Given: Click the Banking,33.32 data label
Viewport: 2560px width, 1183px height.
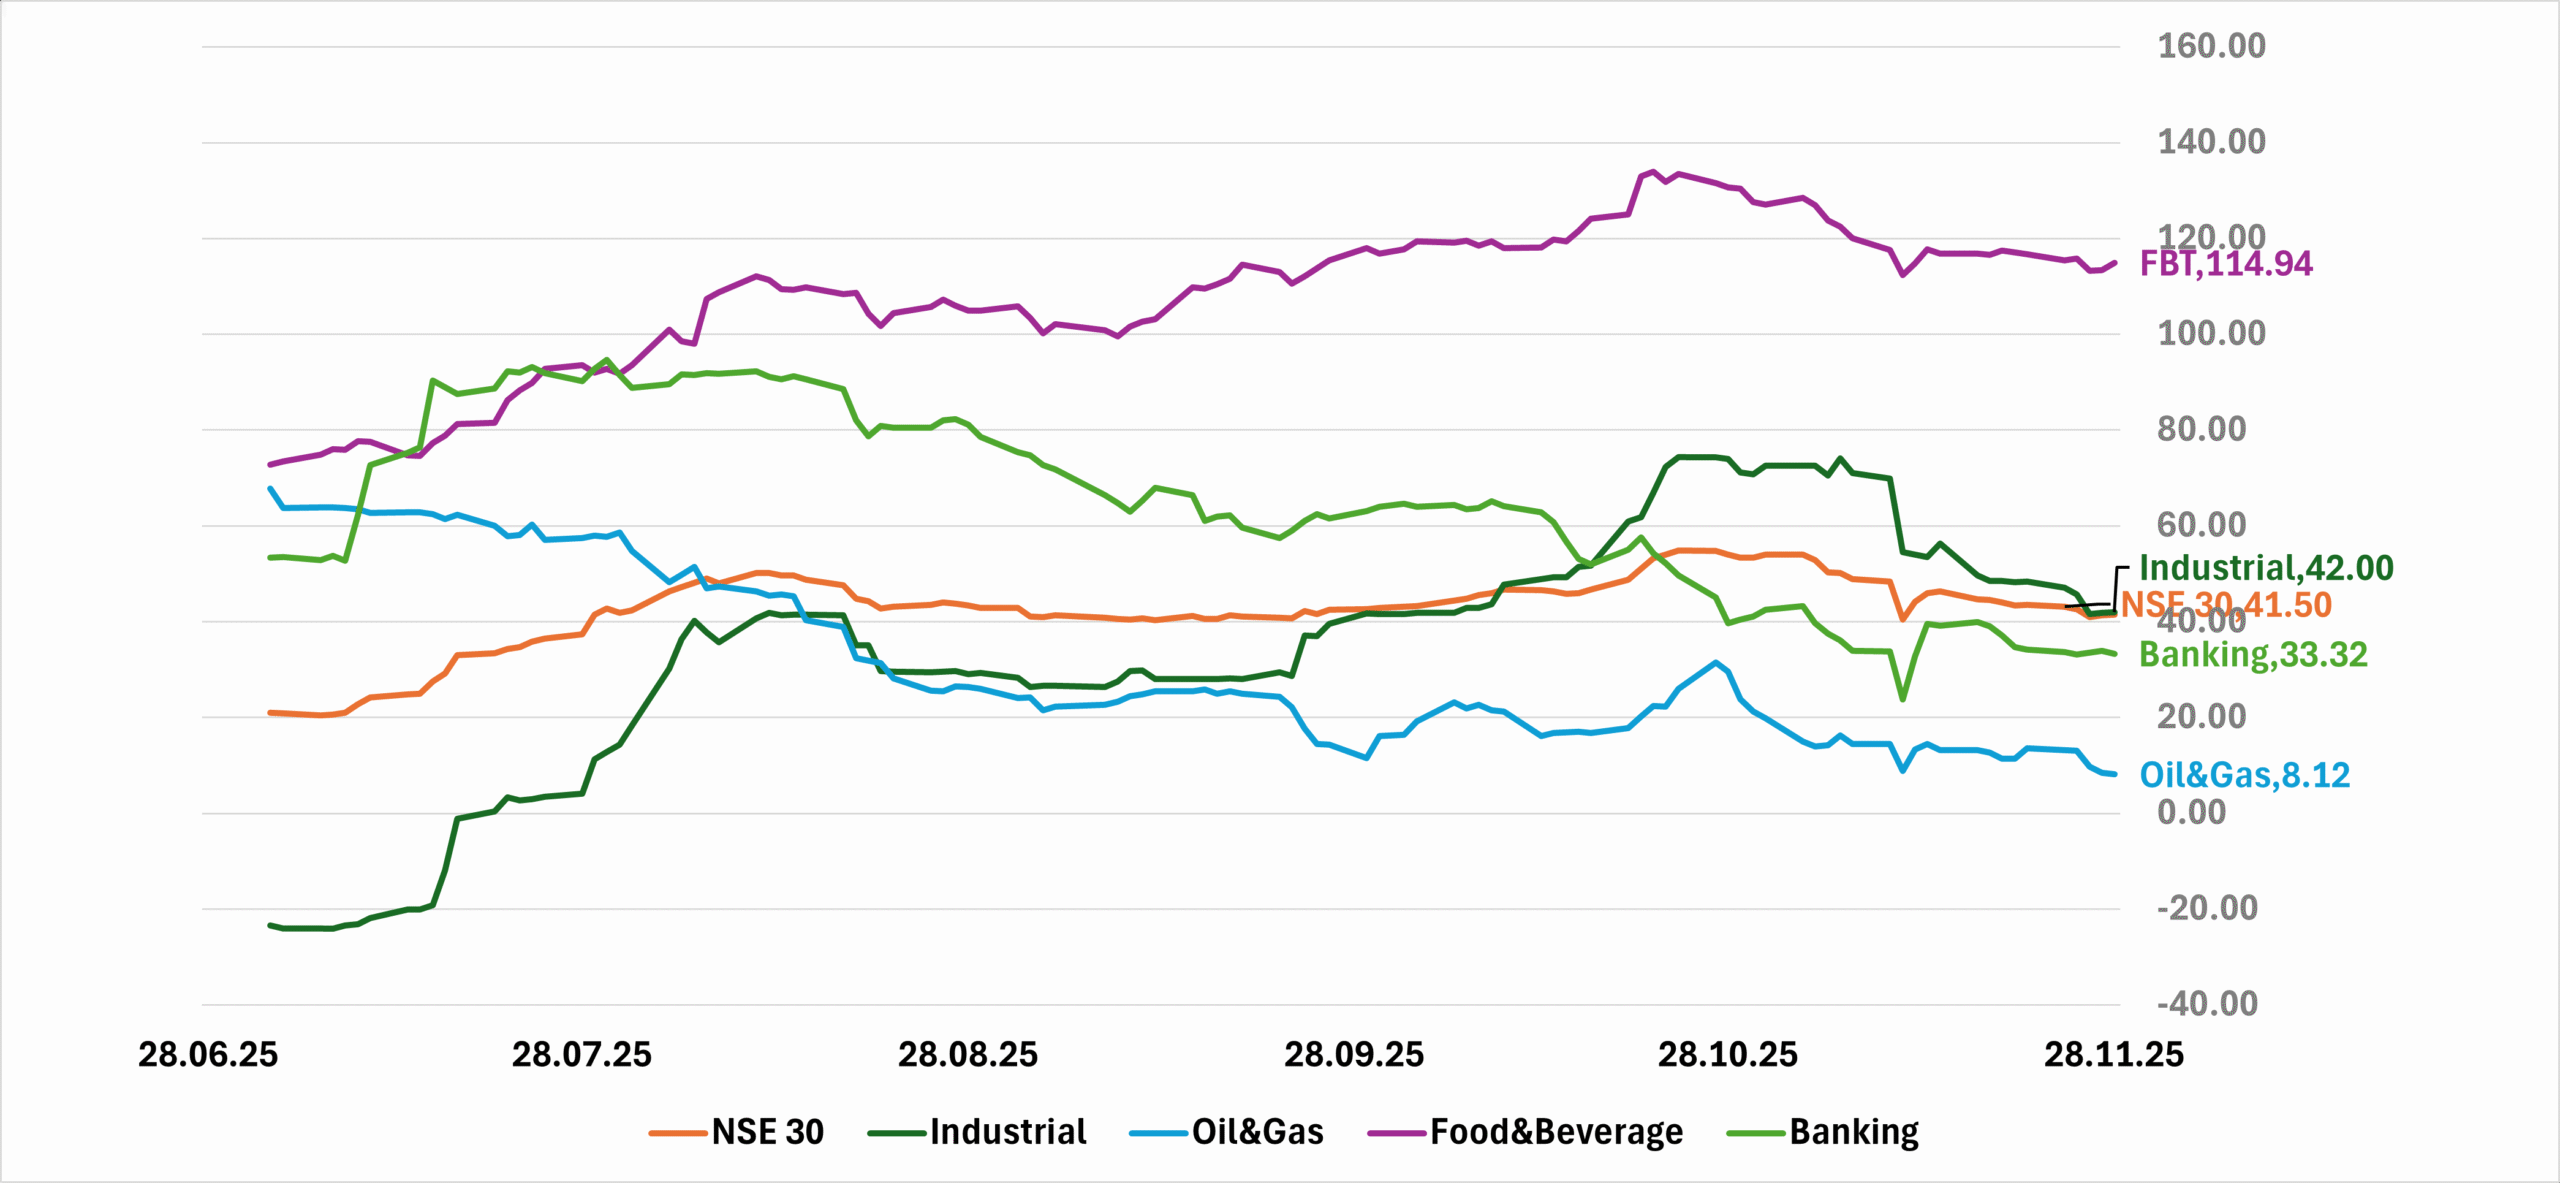Looking at the screenshot, I should (2253, 655).
